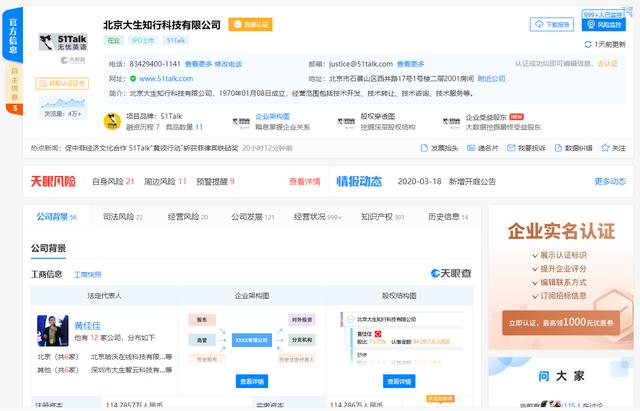
Task: Switch to the 经营风险 tab
Action: [x=188, y=217]
